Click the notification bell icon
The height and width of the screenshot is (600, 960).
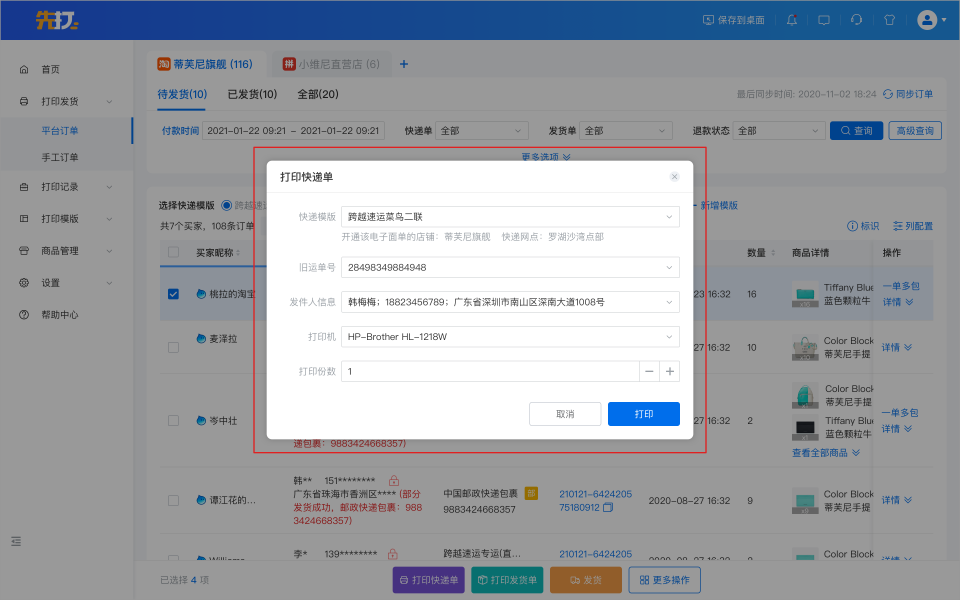point(792,19)
